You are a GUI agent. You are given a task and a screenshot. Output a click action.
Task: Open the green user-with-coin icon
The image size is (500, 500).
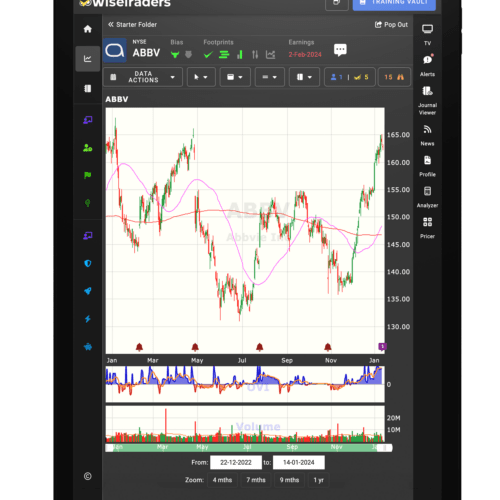pos(88,148)
